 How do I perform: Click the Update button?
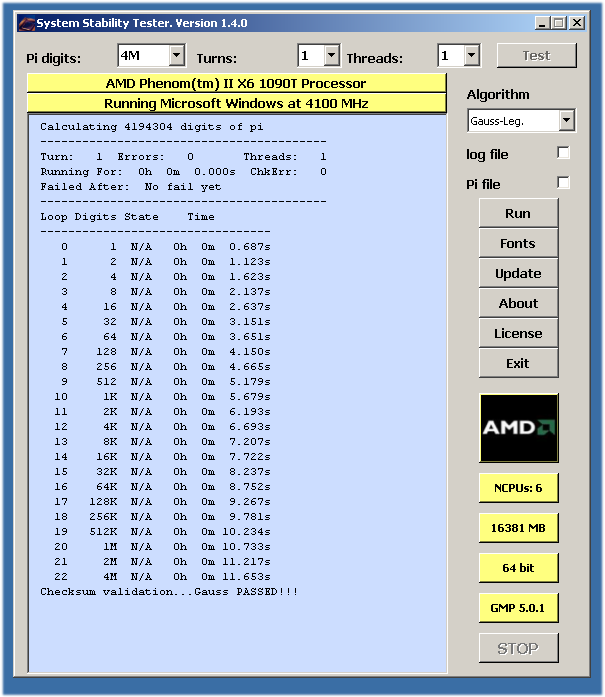coord(518,273)
